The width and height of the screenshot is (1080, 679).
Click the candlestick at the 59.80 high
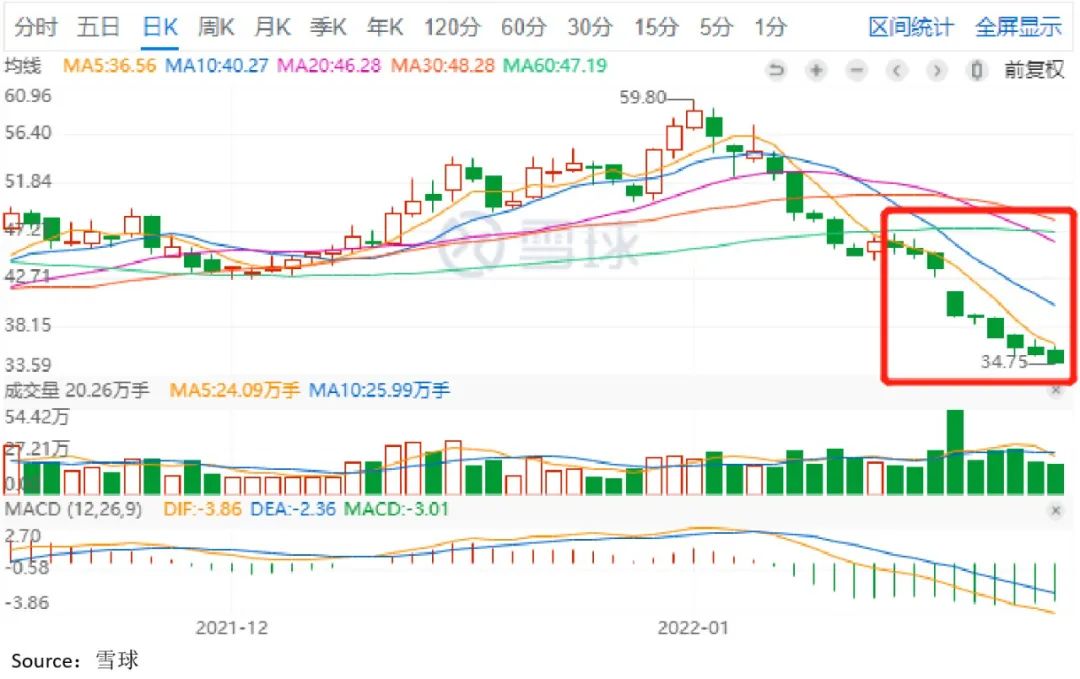(694, 118)
